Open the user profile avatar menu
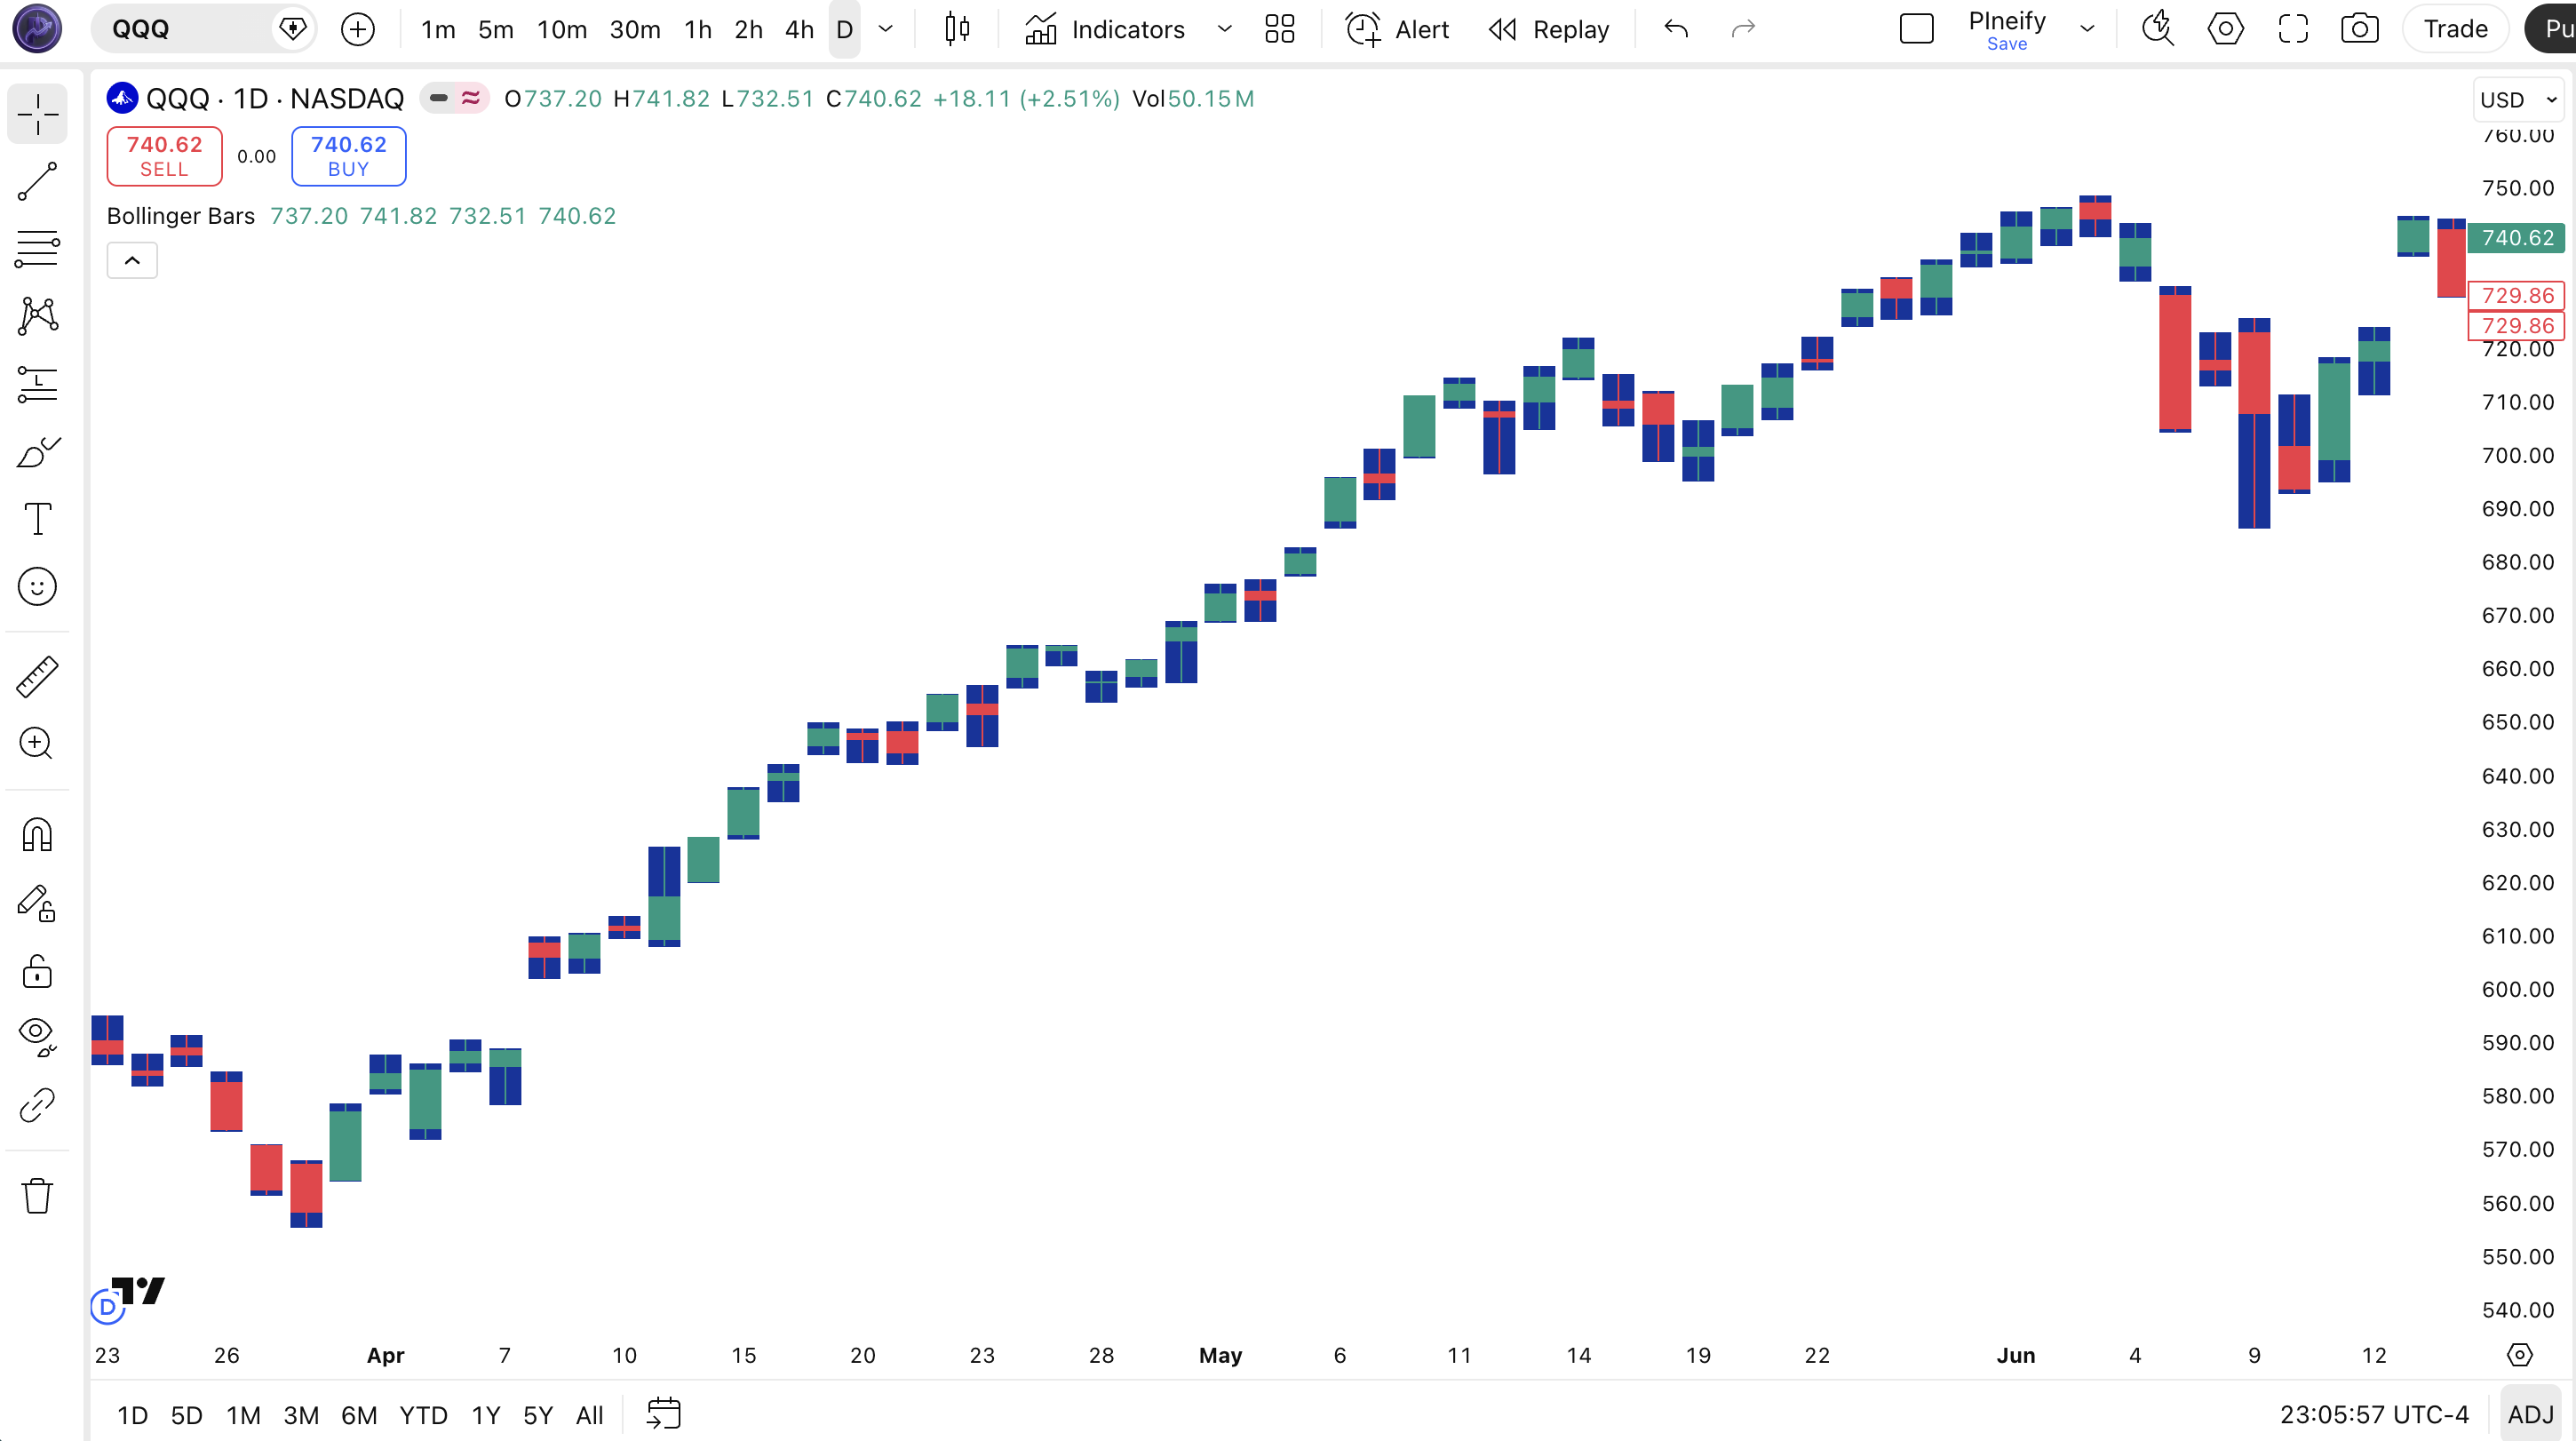The width and height of the screenshot is (2576, 1441). coord(37,29)
